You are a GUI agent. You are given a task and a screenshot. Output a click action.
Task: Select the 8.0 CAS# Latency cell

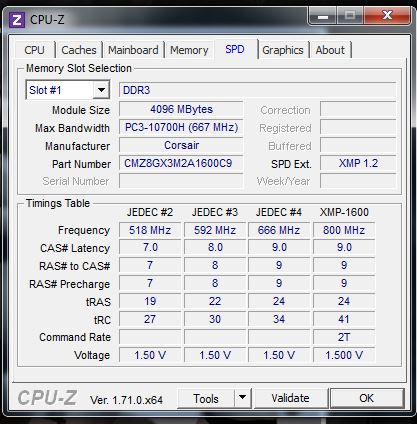[215, 248]
